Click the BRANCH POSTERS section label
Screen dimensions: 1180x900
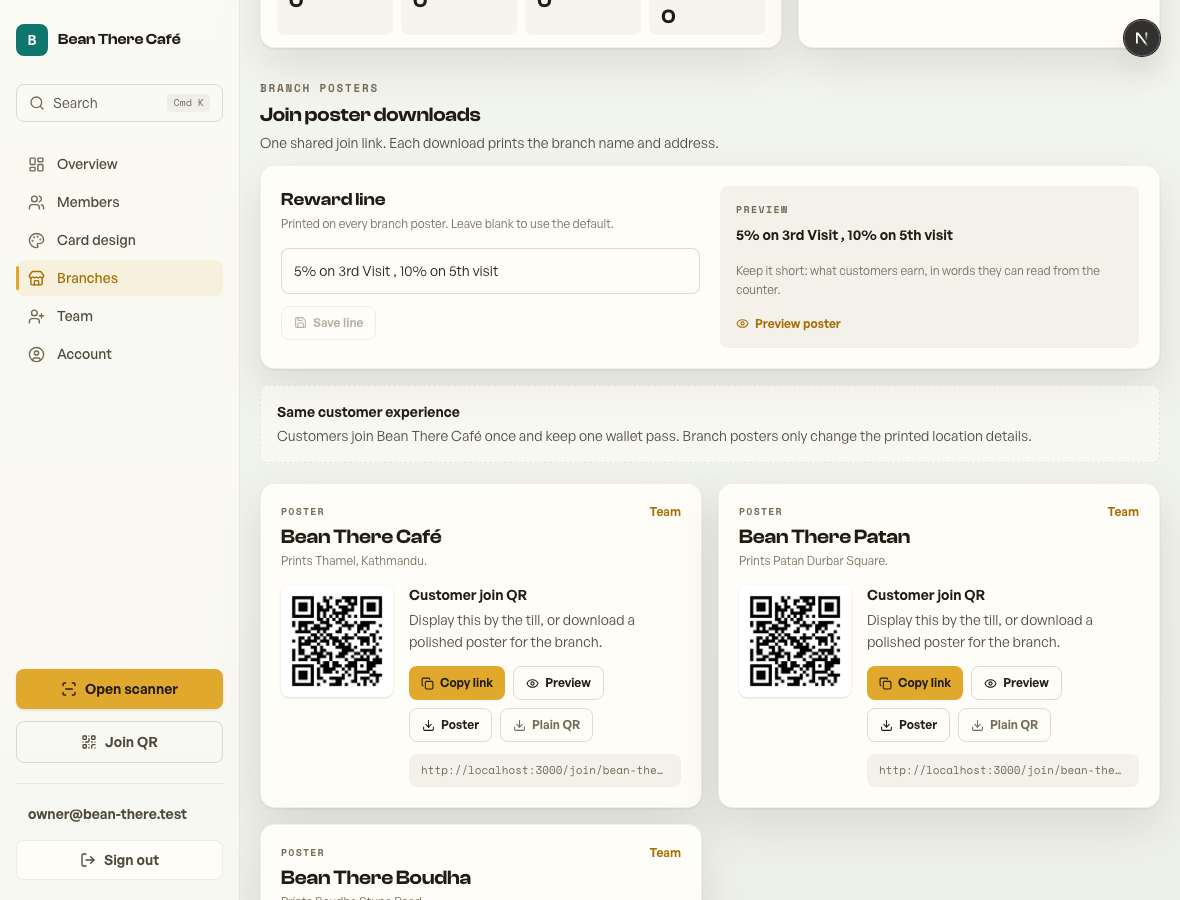click(x=319, y=88)
